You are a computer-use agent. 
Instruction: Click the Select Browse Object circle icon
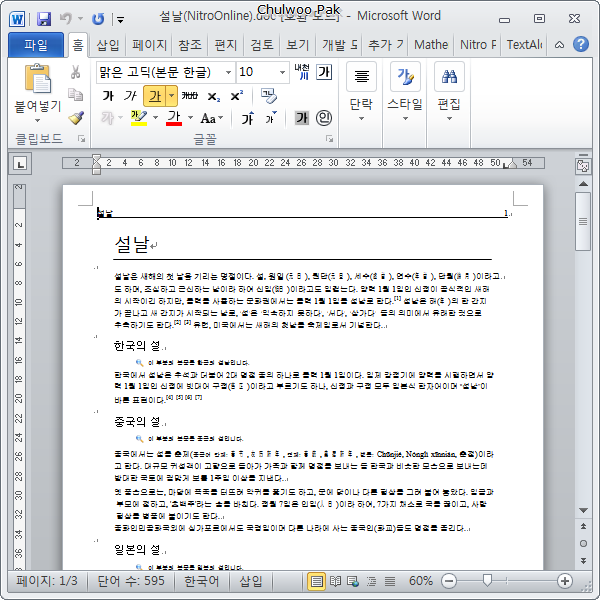(x=583, y=543)
